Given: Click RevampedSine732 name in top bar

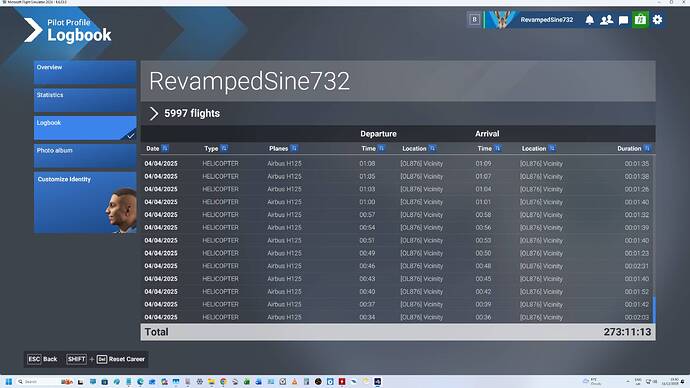Looking at the screenshot, I should pyautogui.click(x=547, y=20).
